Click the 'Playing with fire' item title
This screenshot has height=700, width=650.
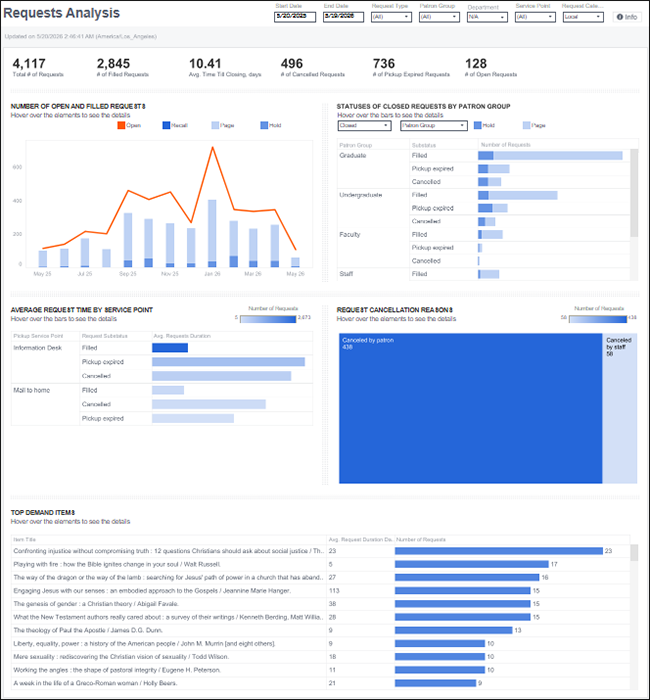tap(117, 564)
